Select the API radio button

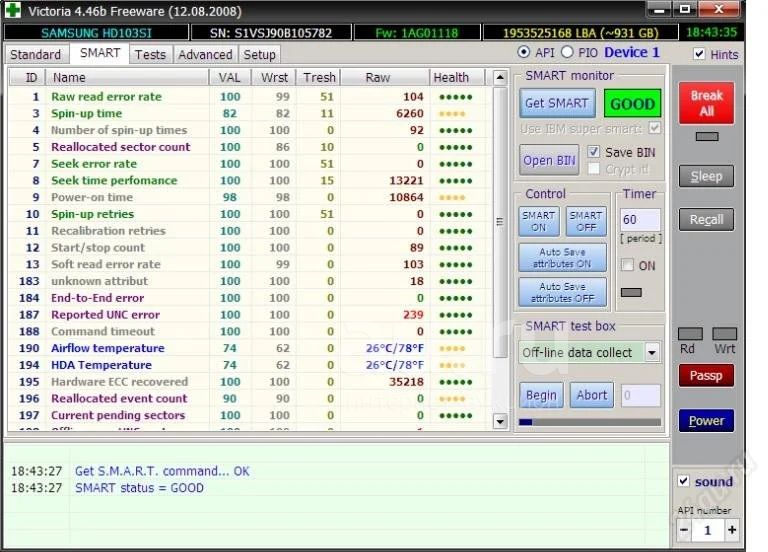(524, 52)
